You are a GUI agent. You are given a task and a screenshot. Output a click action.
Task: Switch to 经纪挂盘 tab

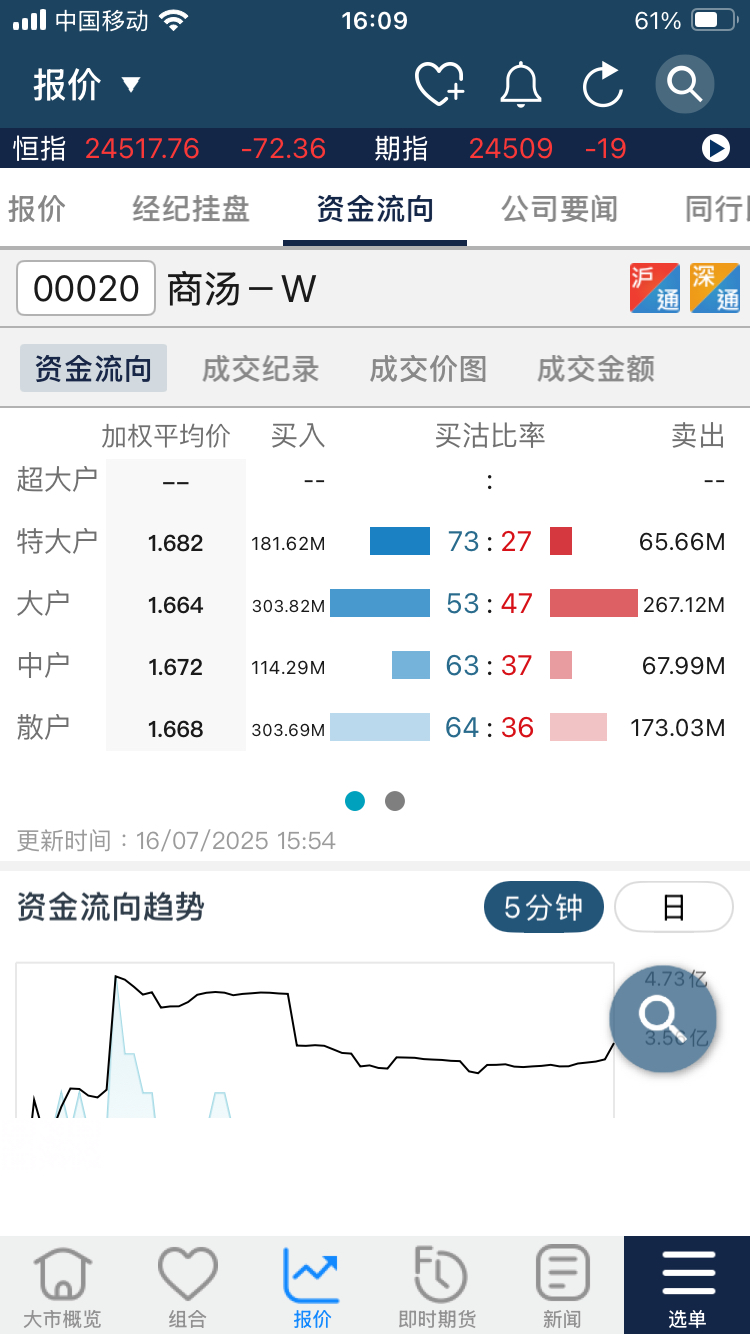pyautogui.click(x=191, y=209)
